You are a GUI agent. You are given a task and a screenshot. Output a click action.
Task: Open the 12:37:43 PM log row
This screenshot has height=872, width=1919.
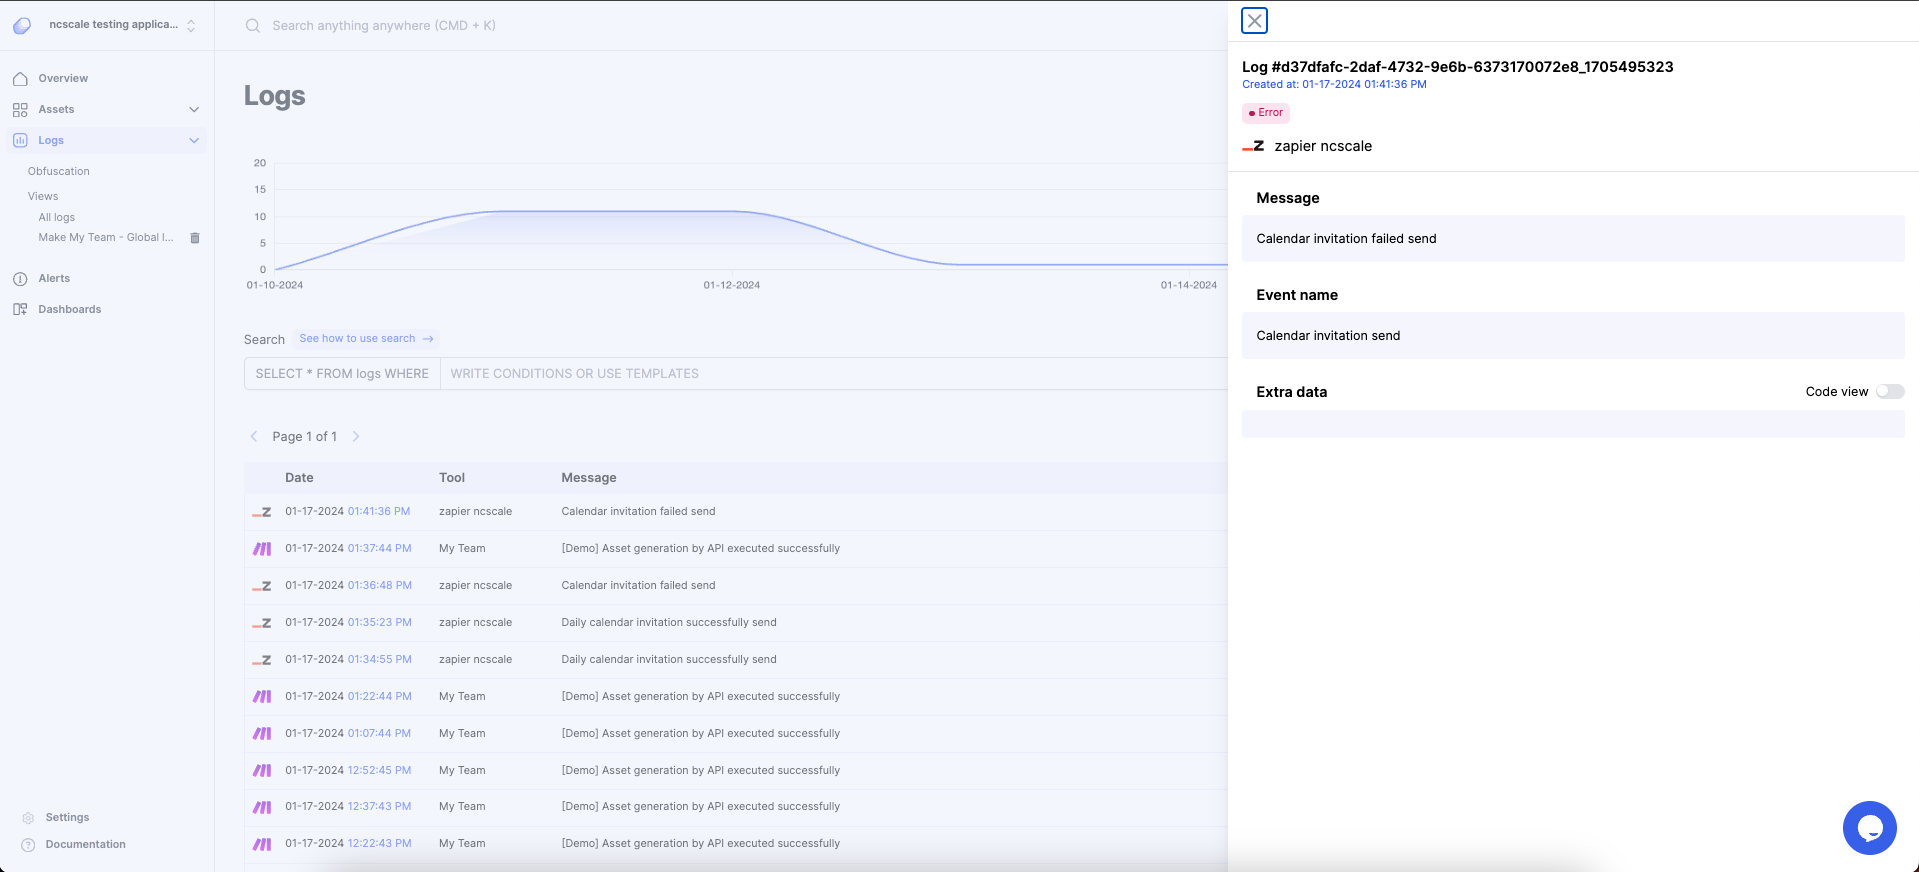click(736, 807)
